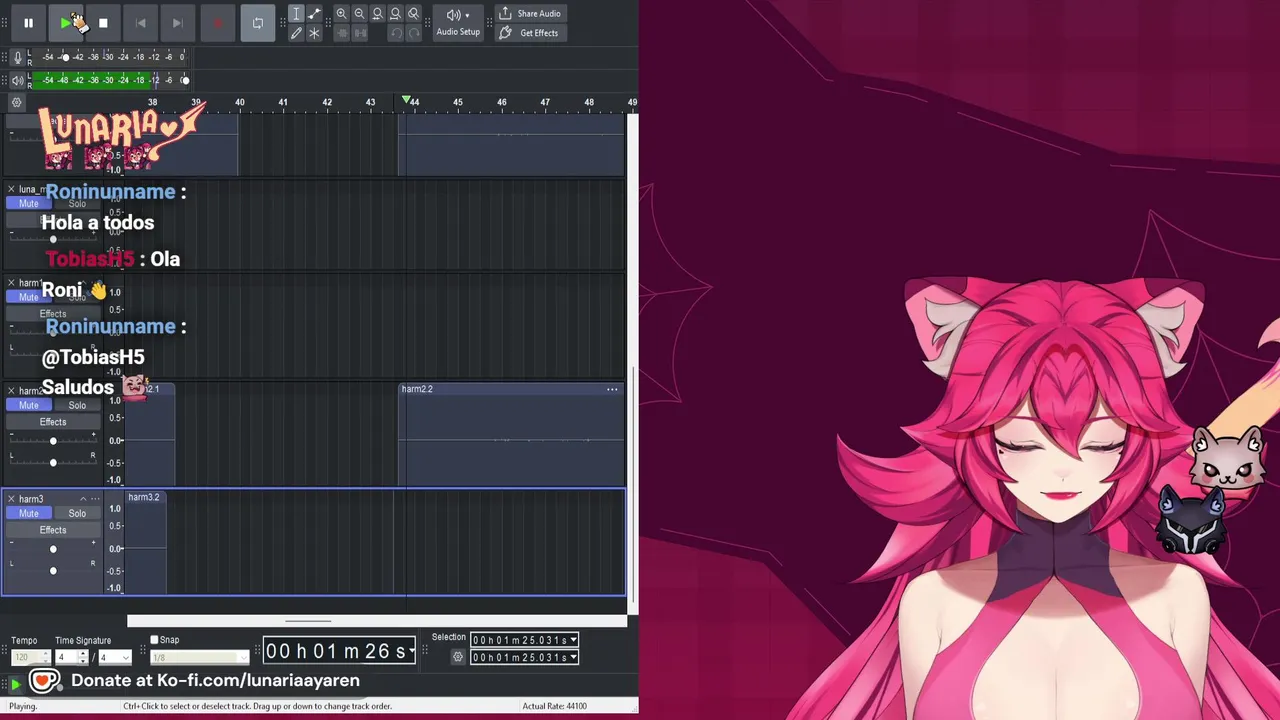Click the speaker playback meter icon
Viewport: 1280px width, 720px height.
tap(17, 80)
